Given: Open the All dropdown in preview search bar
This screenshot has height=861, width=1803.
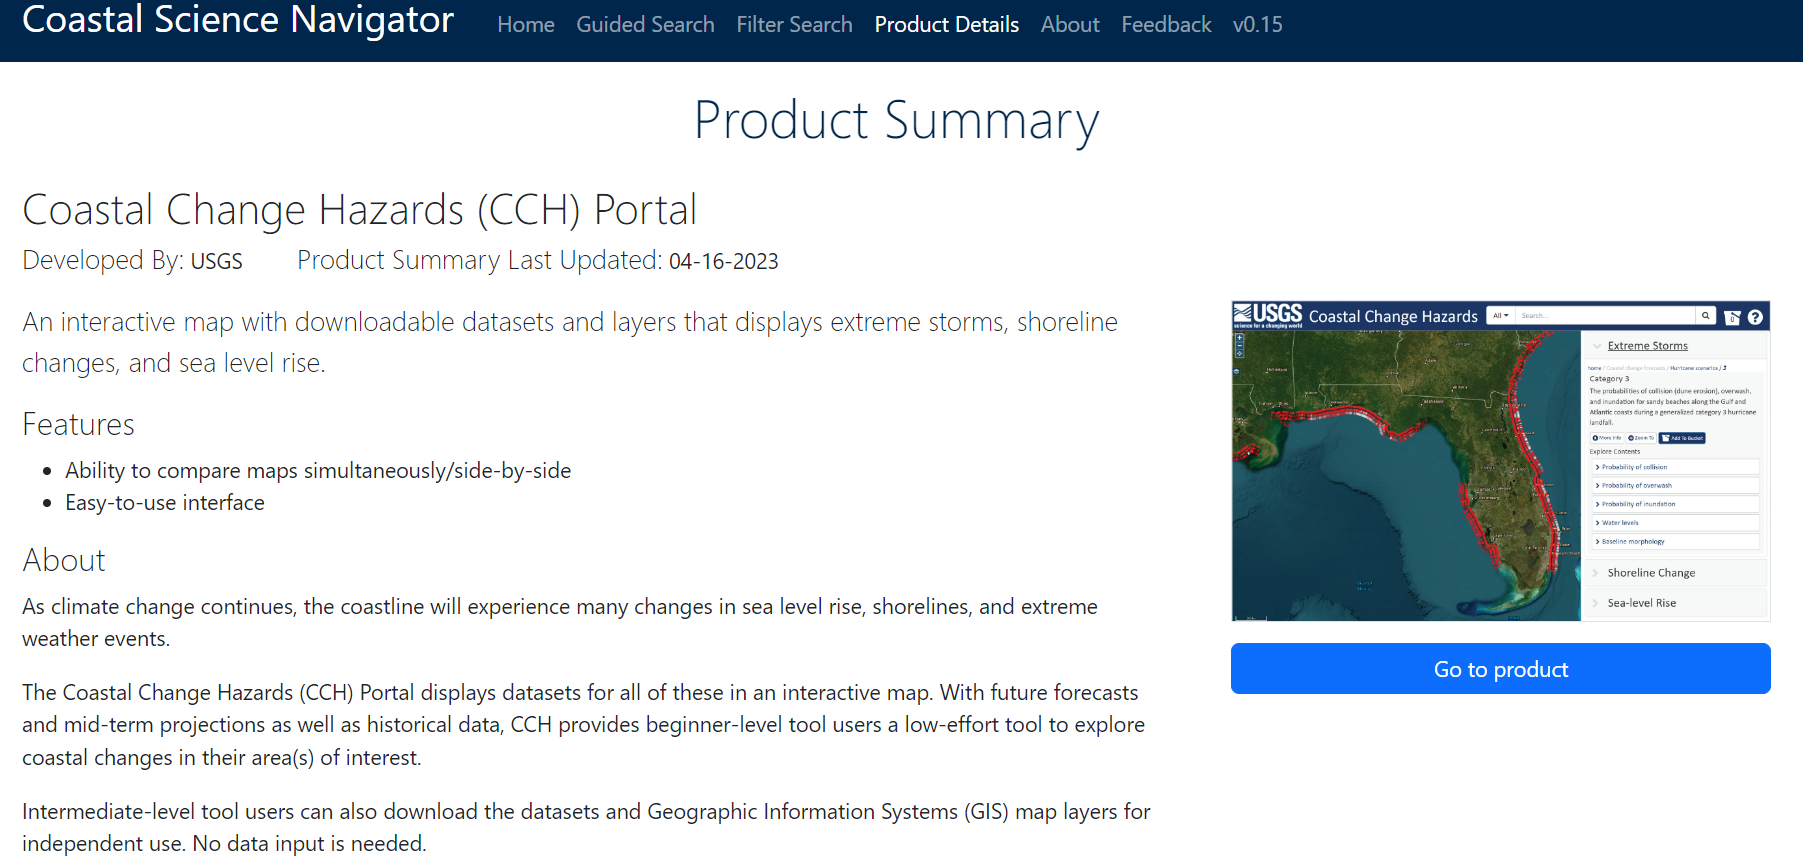Looking at the screenshot, I should click(1500, 316).
